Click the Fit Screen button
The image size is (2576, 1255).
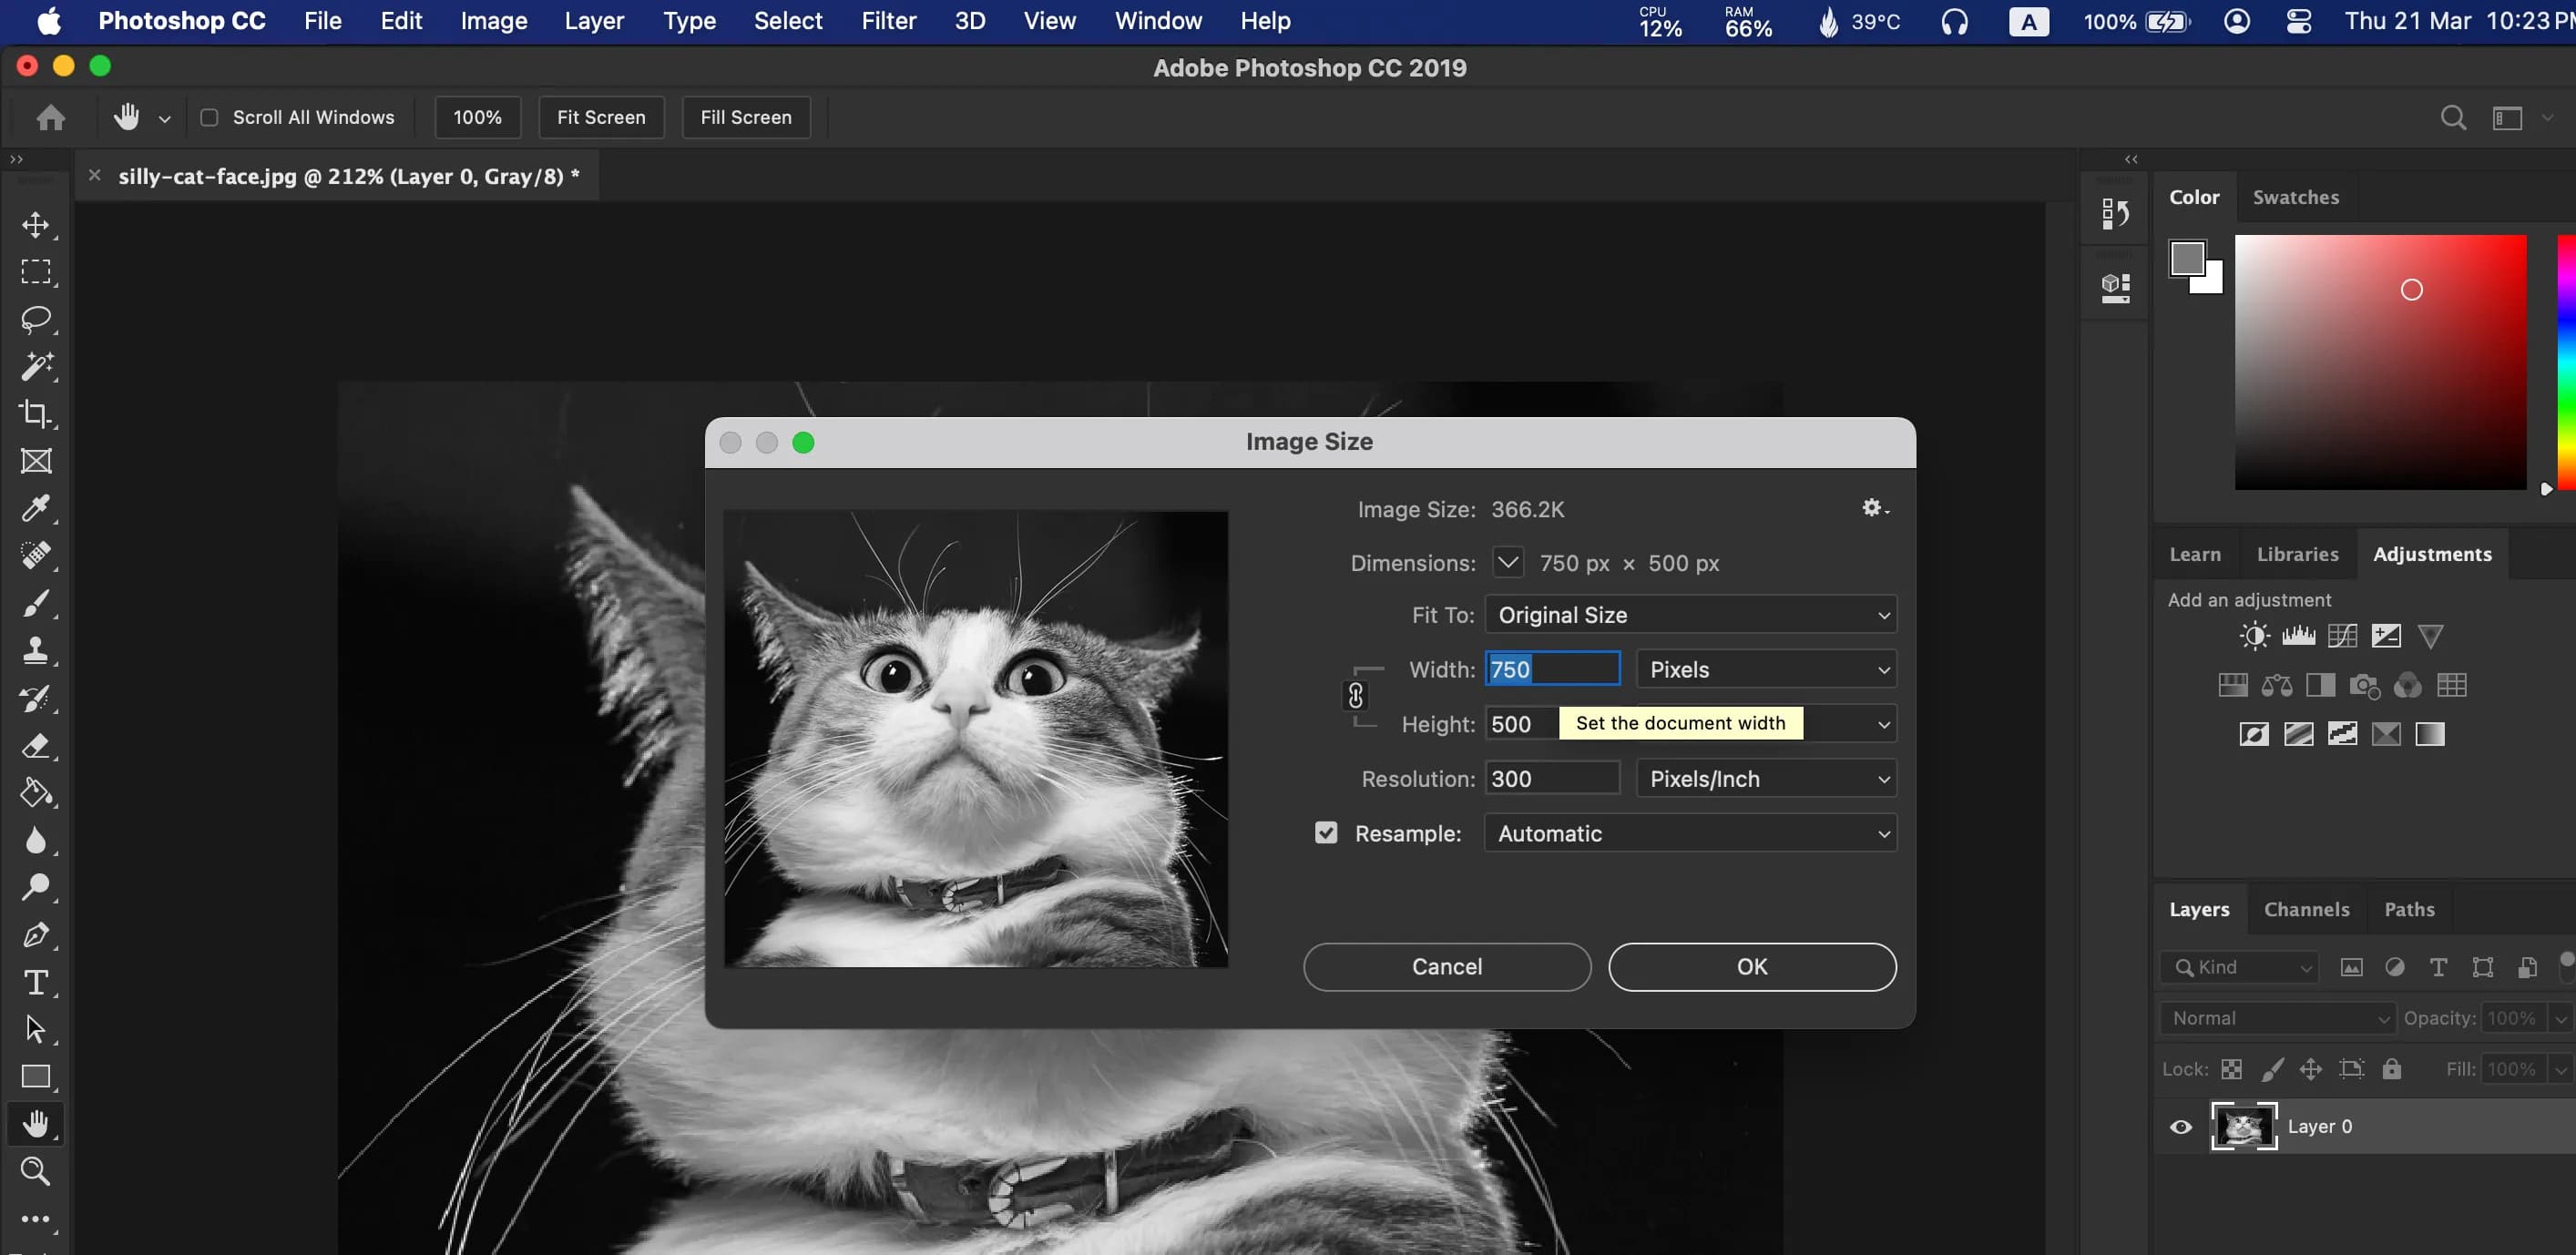coord(601,118)
